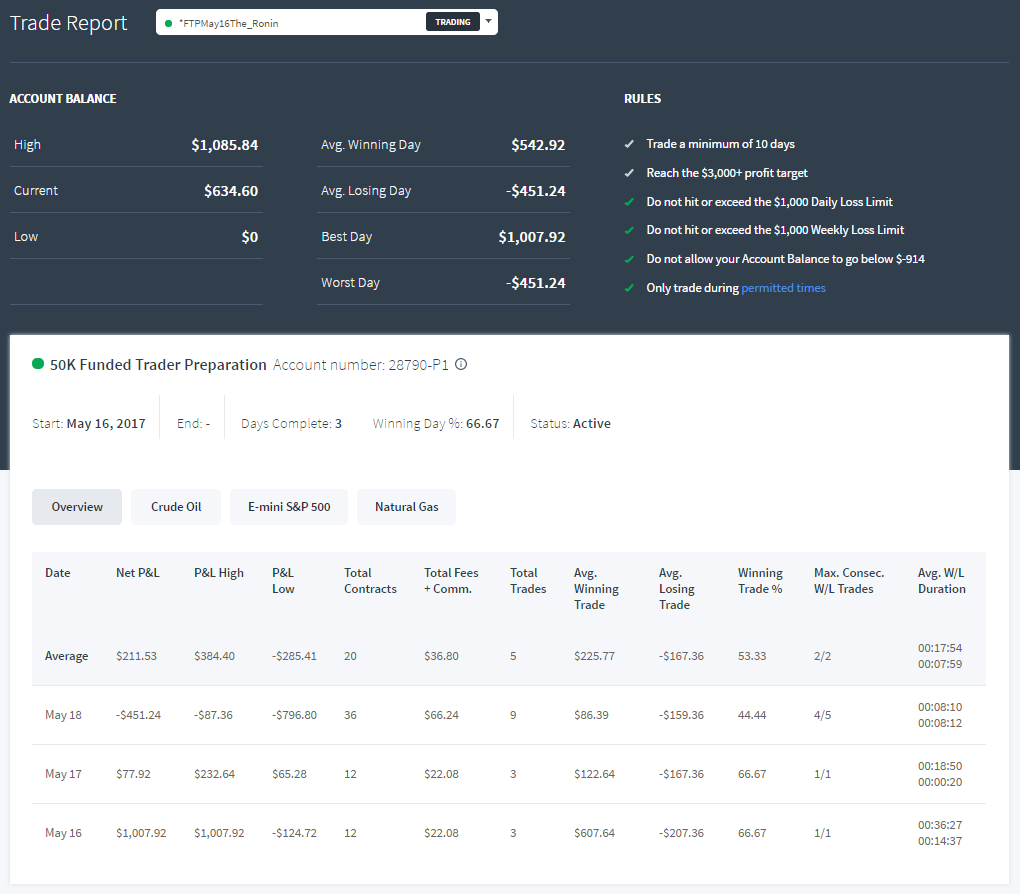Select the May 18 row in table
The width and height of the screenshot is (1020, 894).
(x=509, y=715)
